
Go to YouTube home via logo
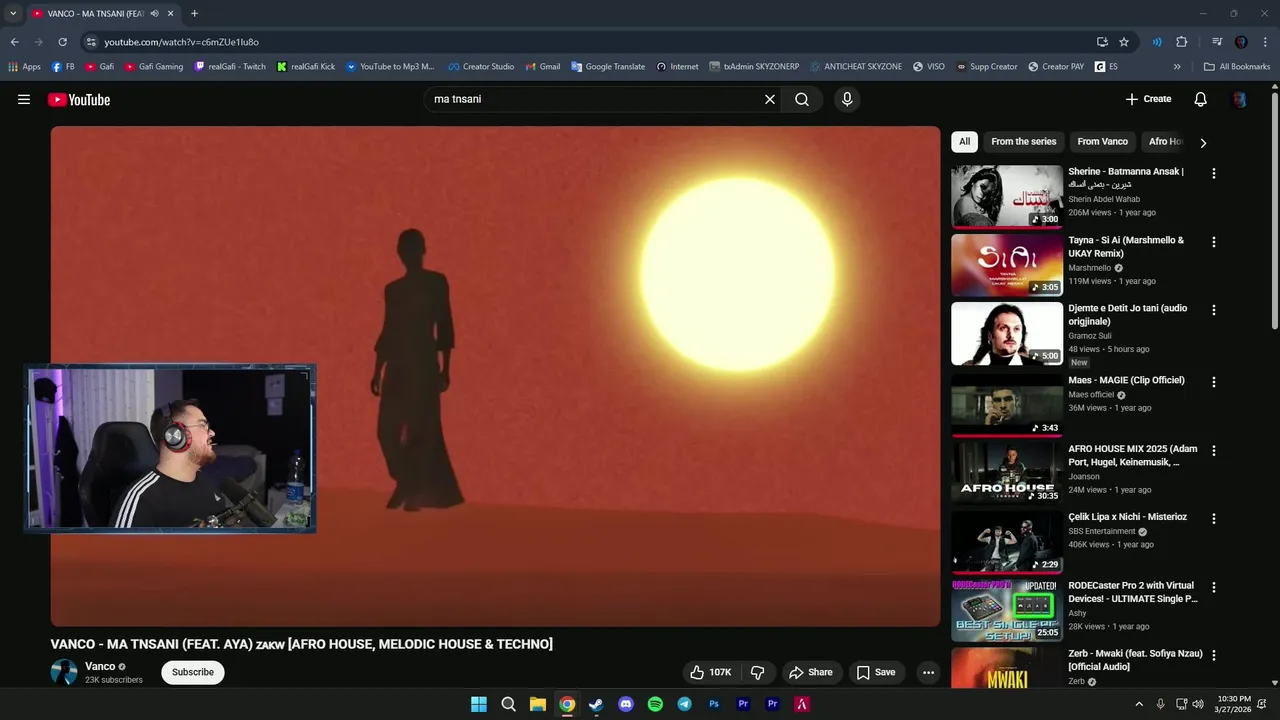(79, 99)
